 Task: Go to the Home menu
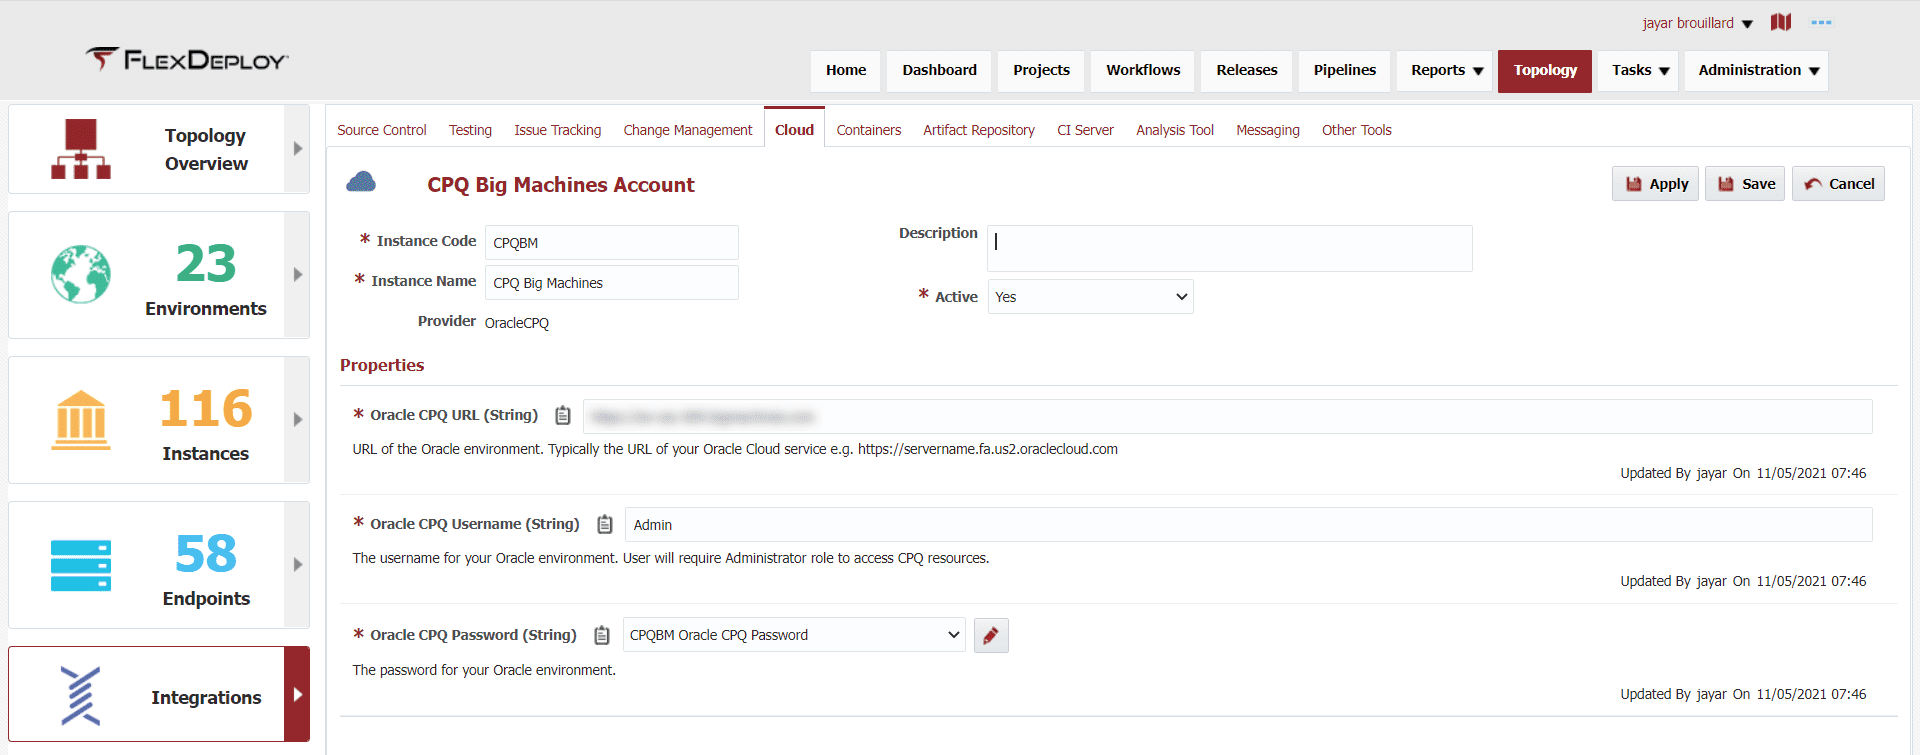click(x=846, y=71)
